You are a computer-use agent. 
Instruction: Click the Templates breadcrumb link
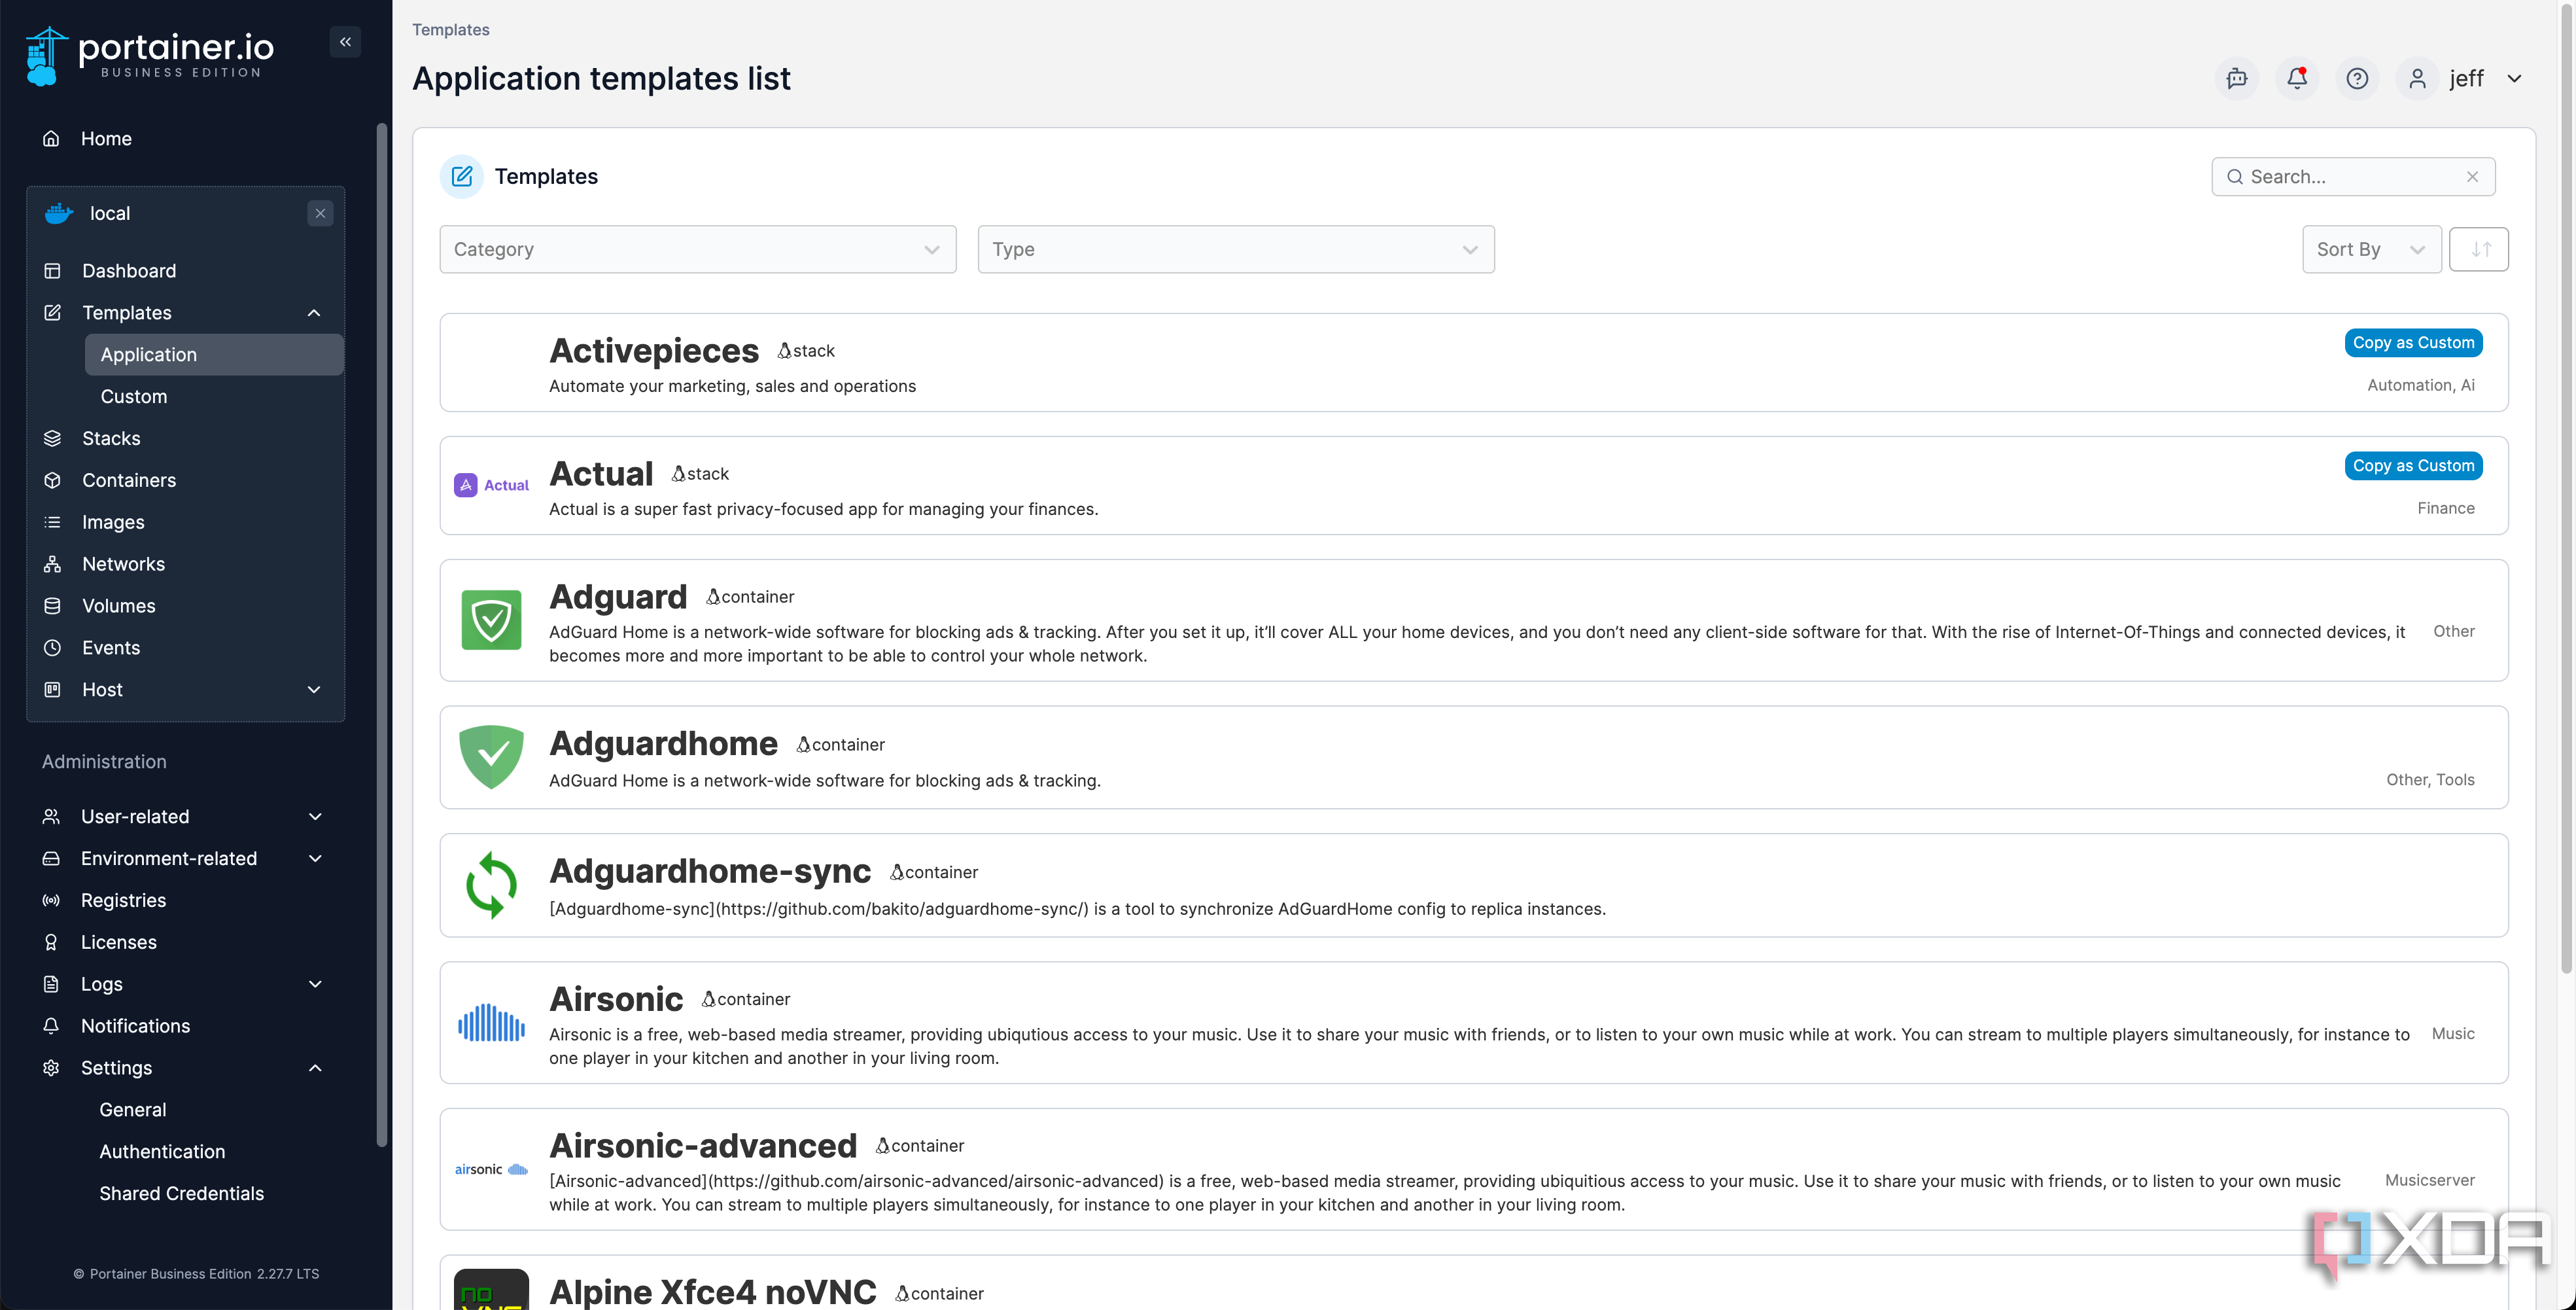(x=451, y=30)
